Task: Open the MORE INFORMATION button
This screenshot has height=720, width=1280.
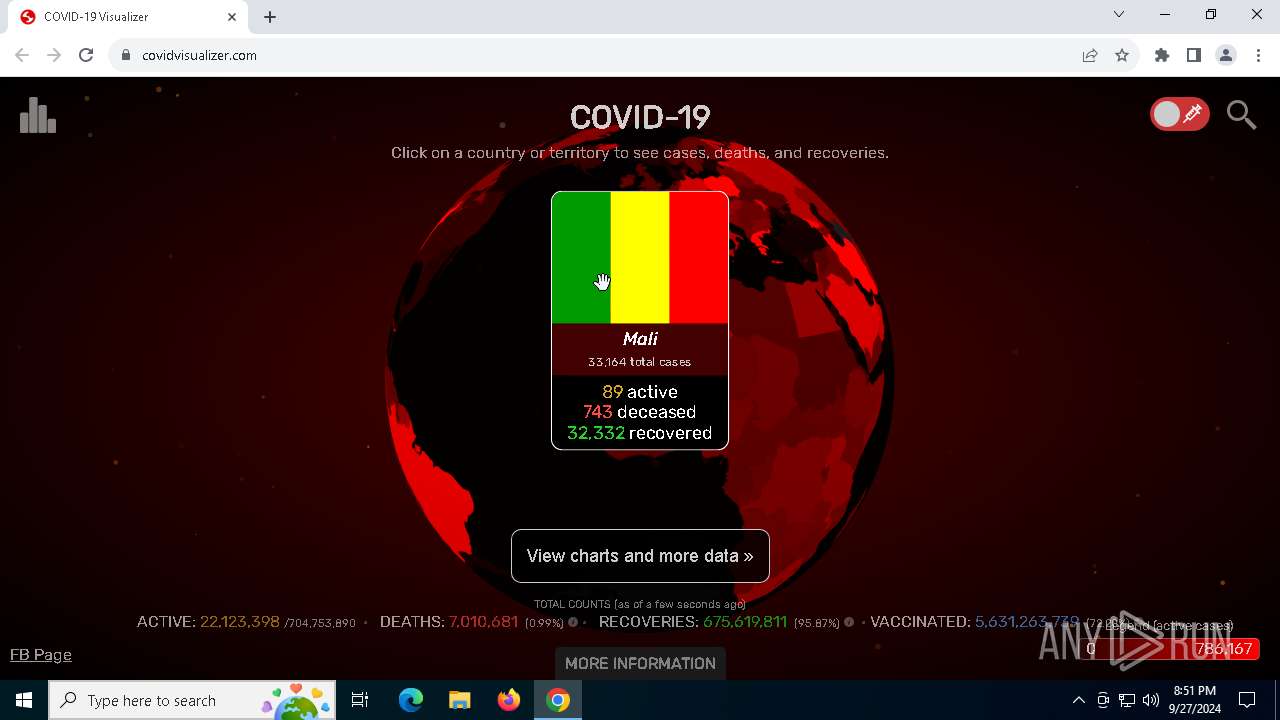Action: tap(640, 663)
